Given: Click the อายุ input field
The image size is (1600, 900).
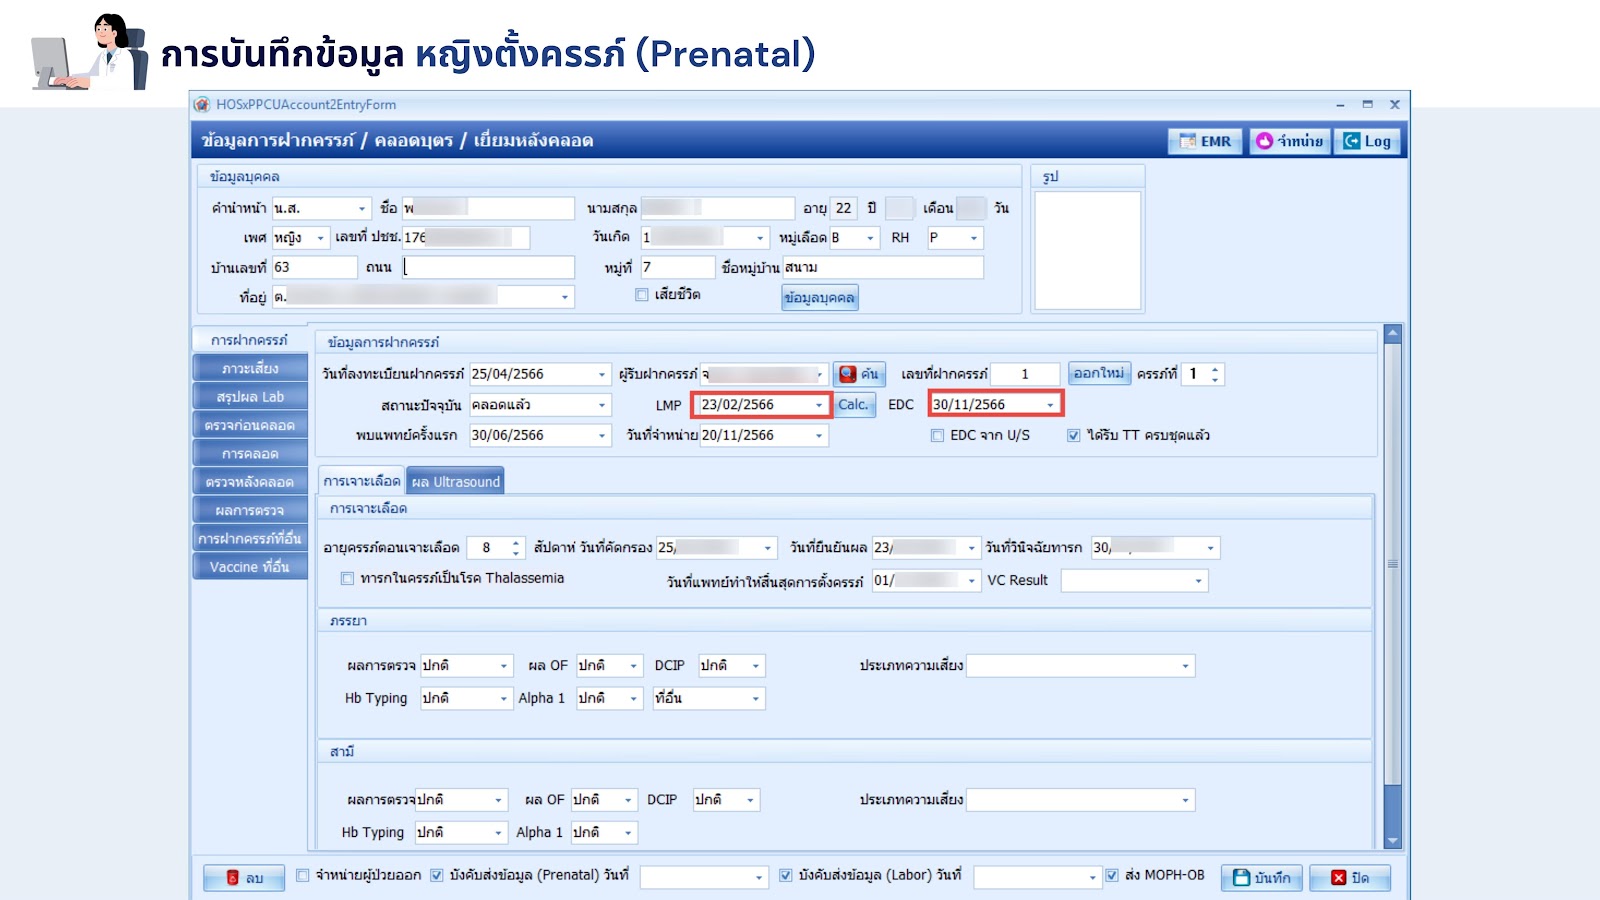Looking at the screenshot, I should 844,208.
